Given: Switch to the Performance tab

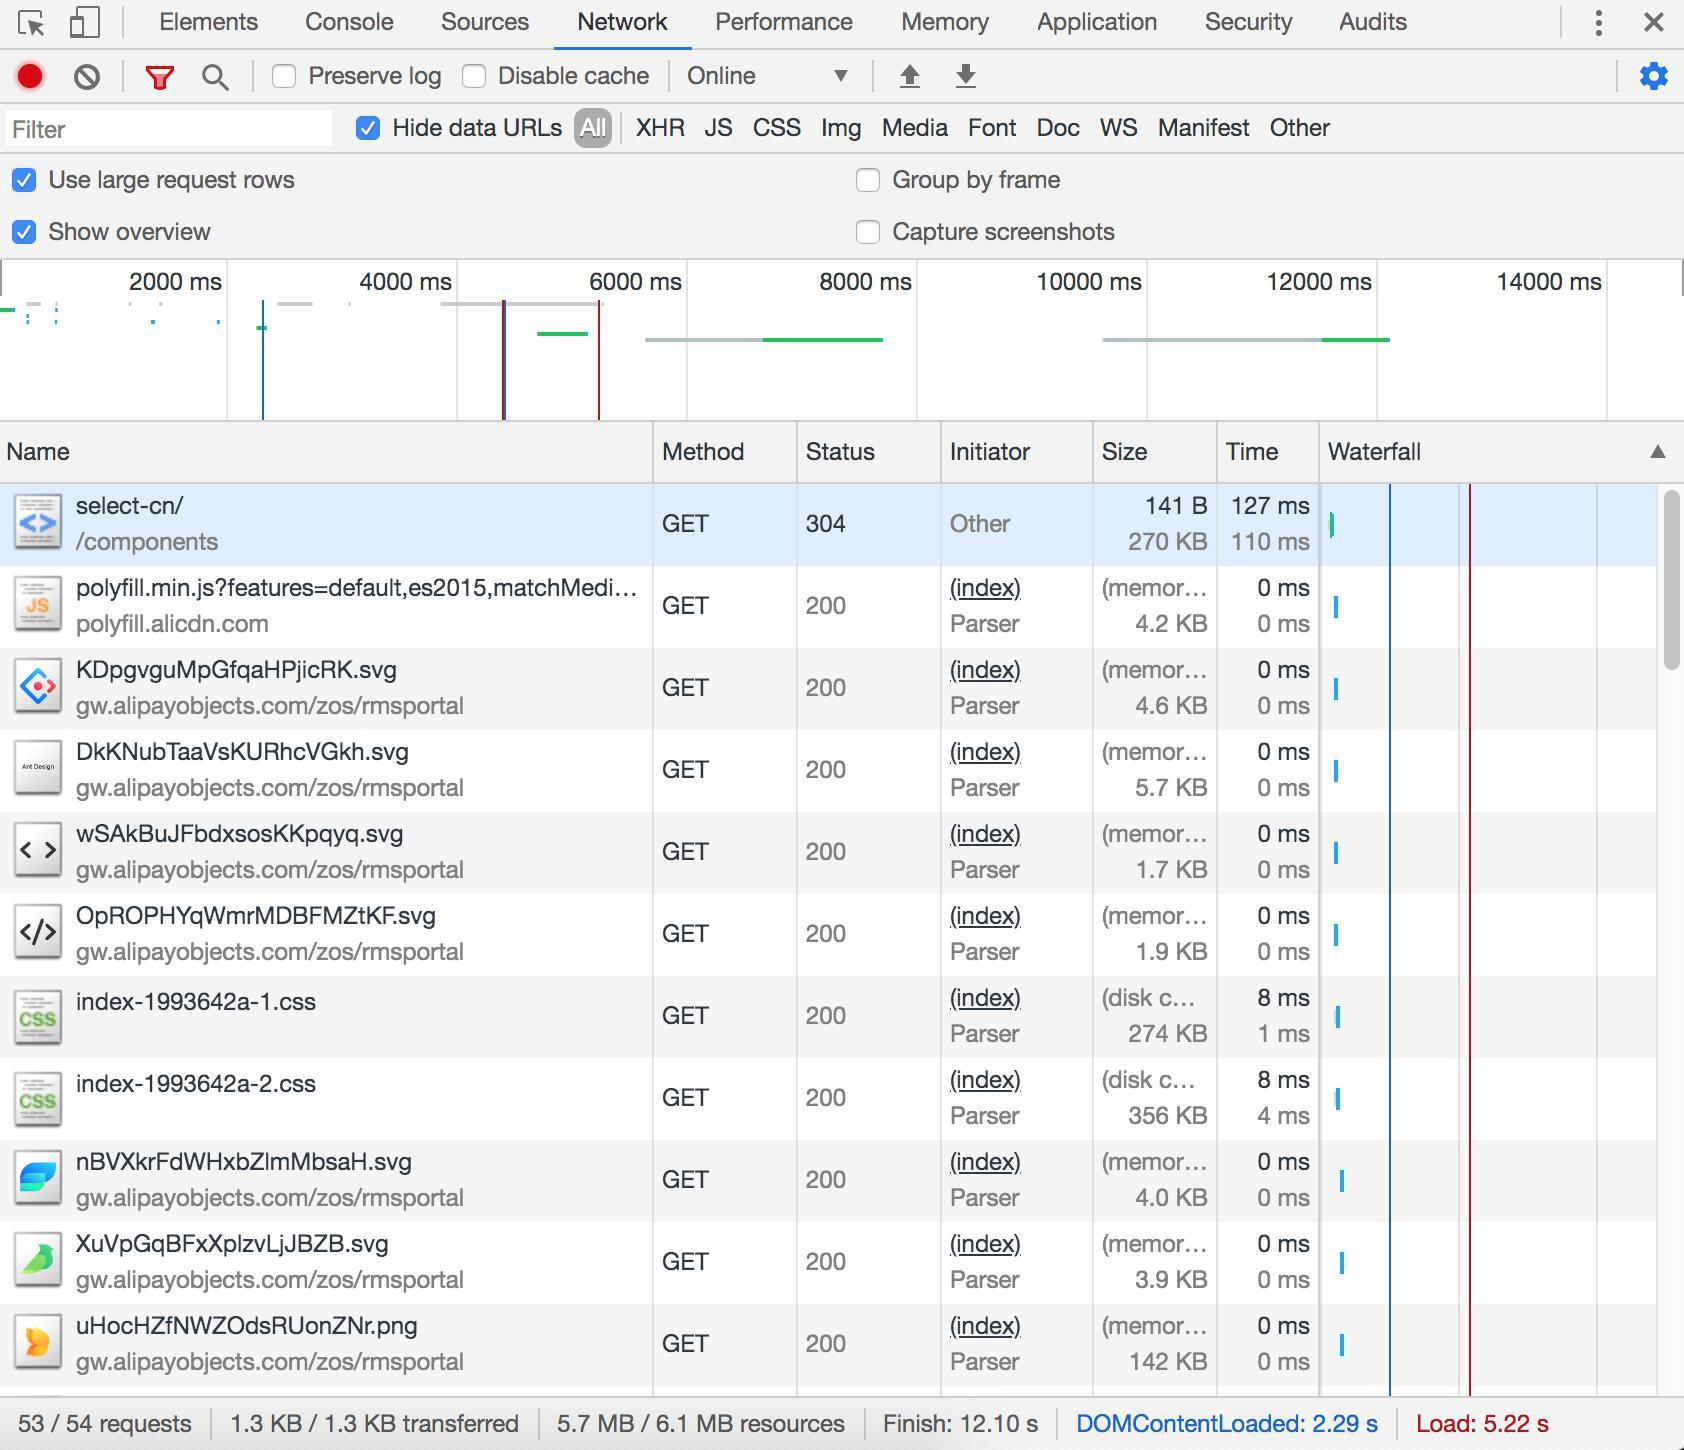Looking at the screenshot, I should 783,22.
